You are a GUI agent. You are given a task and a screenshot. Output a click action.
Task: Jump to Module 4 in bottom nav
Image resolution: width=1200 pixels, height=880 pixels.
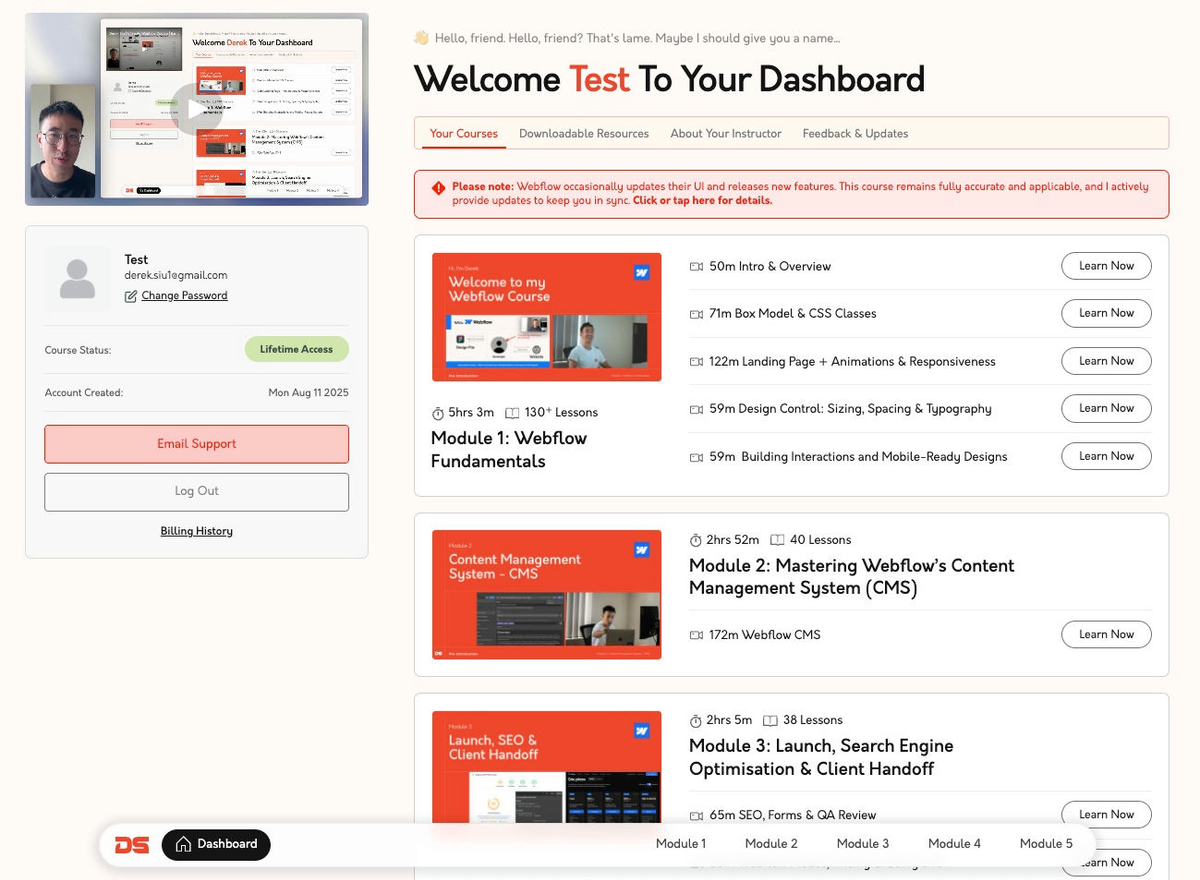pos(954,844)
